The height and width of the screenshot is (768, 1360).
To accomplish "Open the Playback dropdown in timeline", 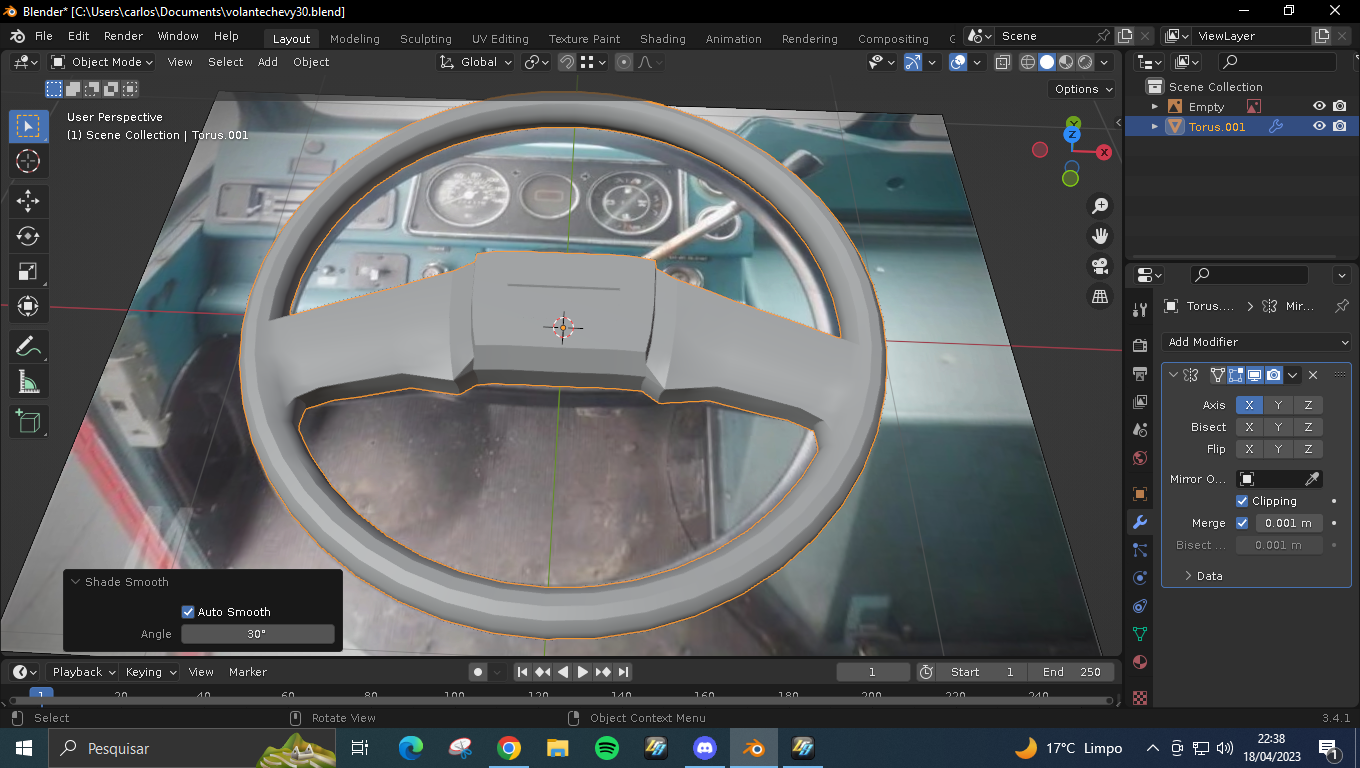I will click(84, 672).
